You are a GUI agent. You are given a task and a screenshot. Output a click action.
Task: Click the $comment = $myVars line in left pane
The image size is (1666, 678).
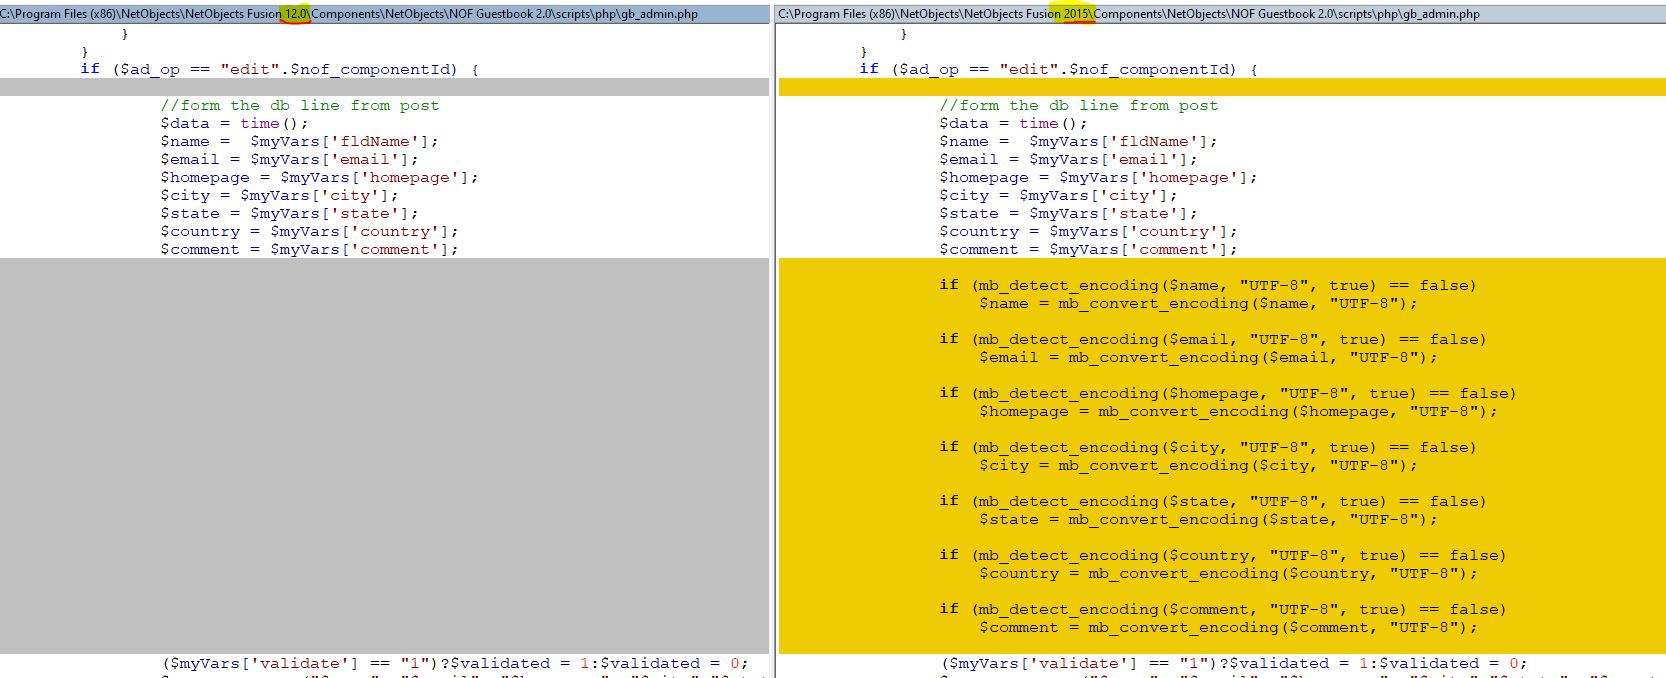point(309,250)
